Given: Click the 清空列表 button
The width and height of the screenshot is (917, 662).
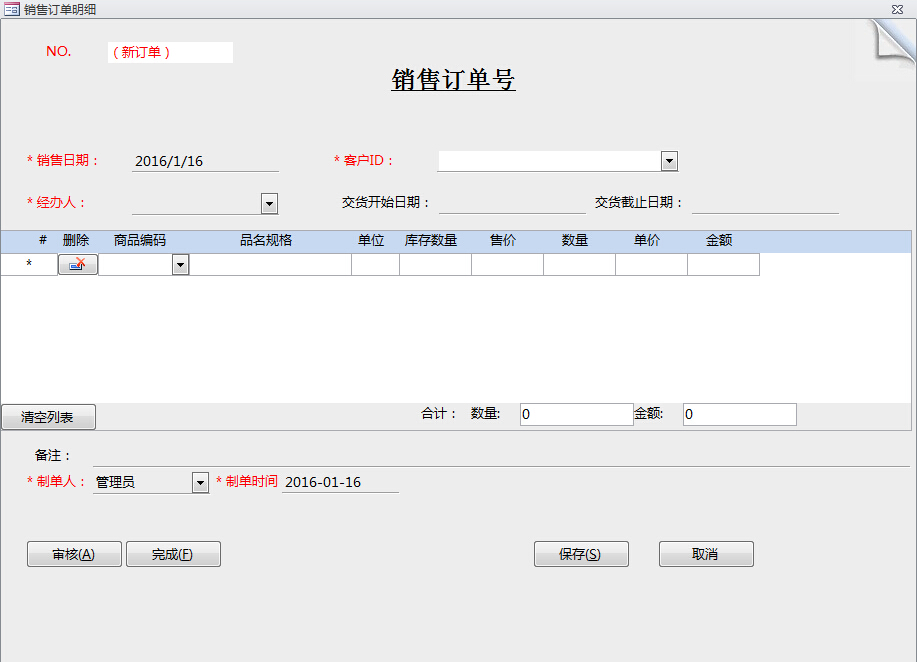Looking at the screenshot, I should coord(49,417).
